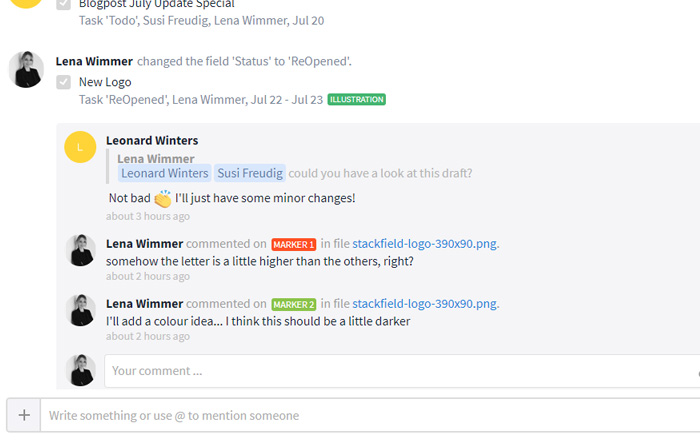The image size is (700, 440).
Task: Click the quoted Lena Wimmer name in reply
Action: pos(155,159)
